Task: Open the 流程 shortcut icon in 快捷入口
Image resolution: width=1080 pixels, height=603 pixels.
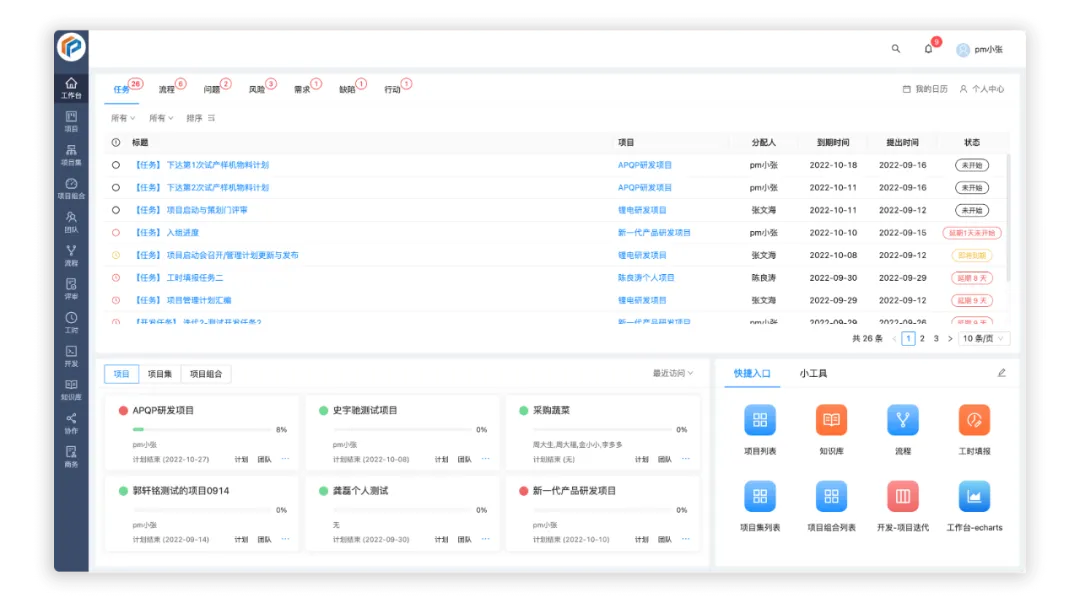Action: click(902, 420)
